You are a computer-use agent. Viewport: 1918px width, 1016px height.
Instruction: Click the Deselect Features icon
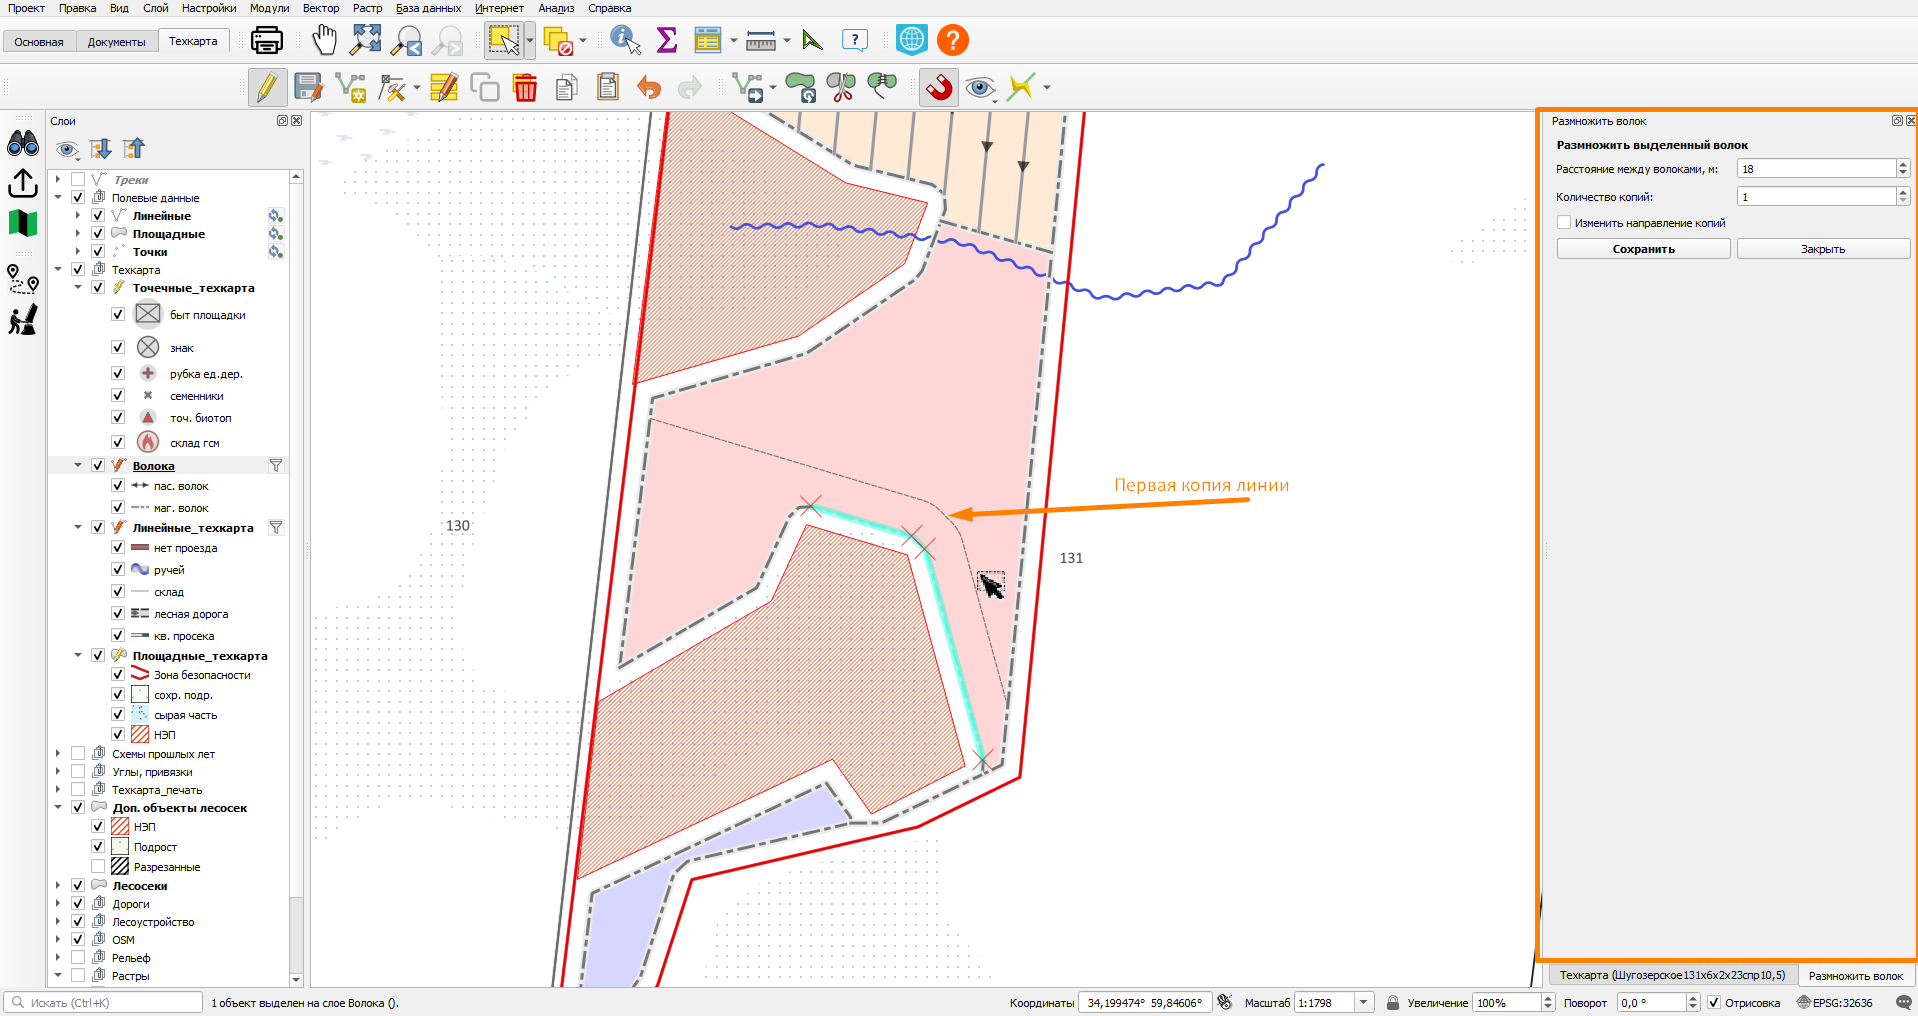pyautogui.click(x=558, y=41)
